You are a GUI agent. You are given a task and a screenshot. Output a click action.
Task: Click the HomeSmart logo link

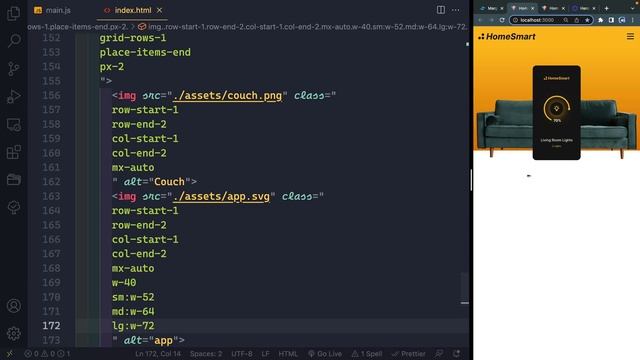tap(507, 36)
